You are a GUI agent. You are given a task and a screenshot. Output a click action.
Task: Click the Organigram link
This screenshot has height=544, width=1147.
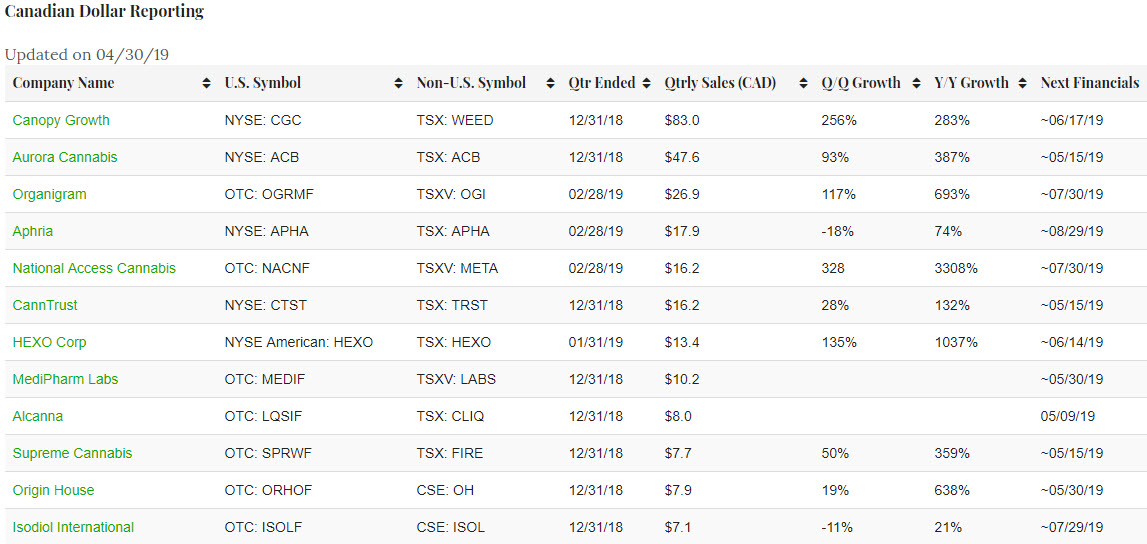[x=49, y=194]
